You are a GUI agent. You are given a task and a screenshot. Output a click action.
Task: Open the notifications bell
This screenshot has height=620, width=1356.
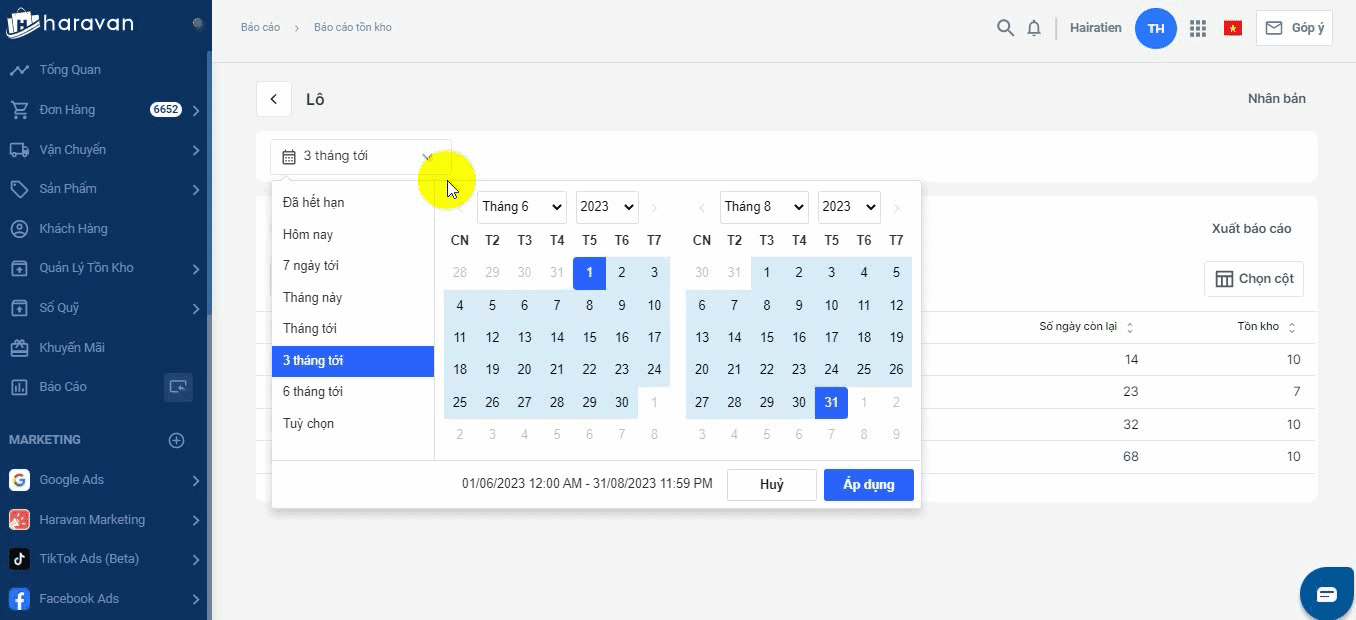point(1034,28)
